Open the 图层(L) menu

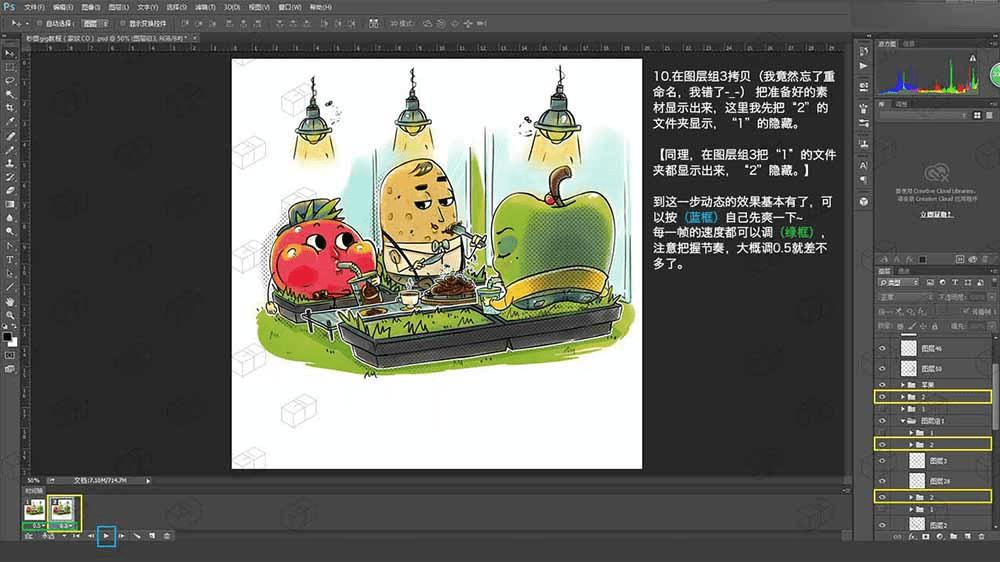(119, 7)
